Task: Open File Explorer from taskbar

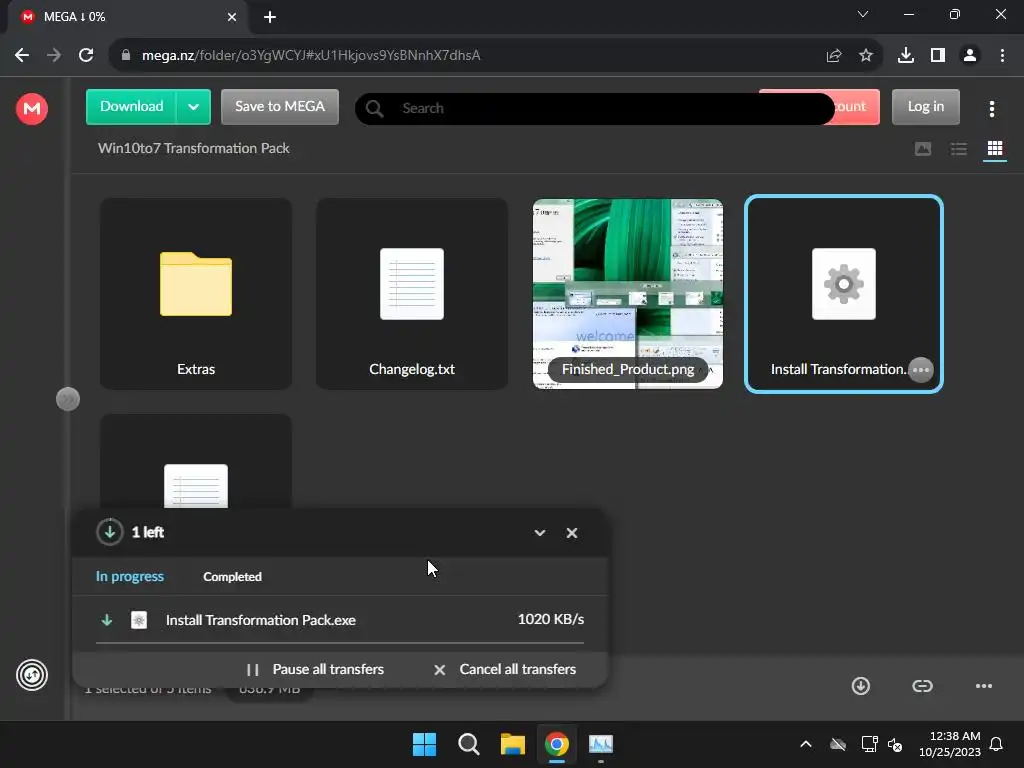Action: pyautogui.click(x=513, y=744)
